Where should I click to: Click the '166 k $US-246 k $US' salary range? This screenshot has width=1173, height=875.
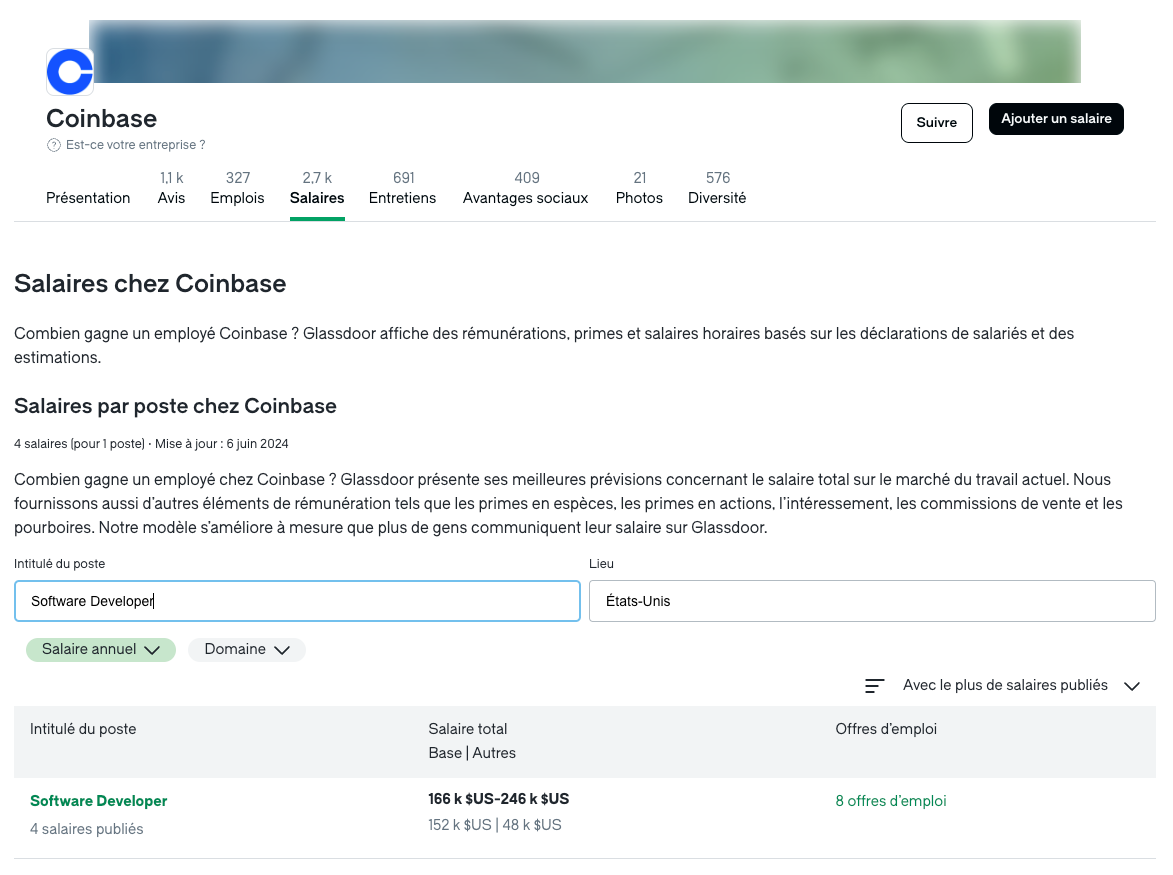[499, 799]
